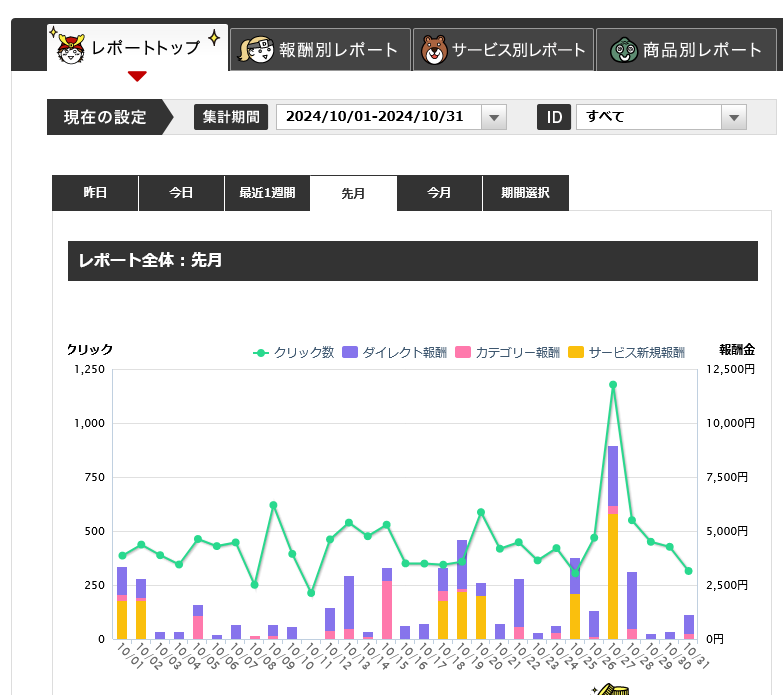Expand the 集計期間 date range dropdown

point(494,118)
